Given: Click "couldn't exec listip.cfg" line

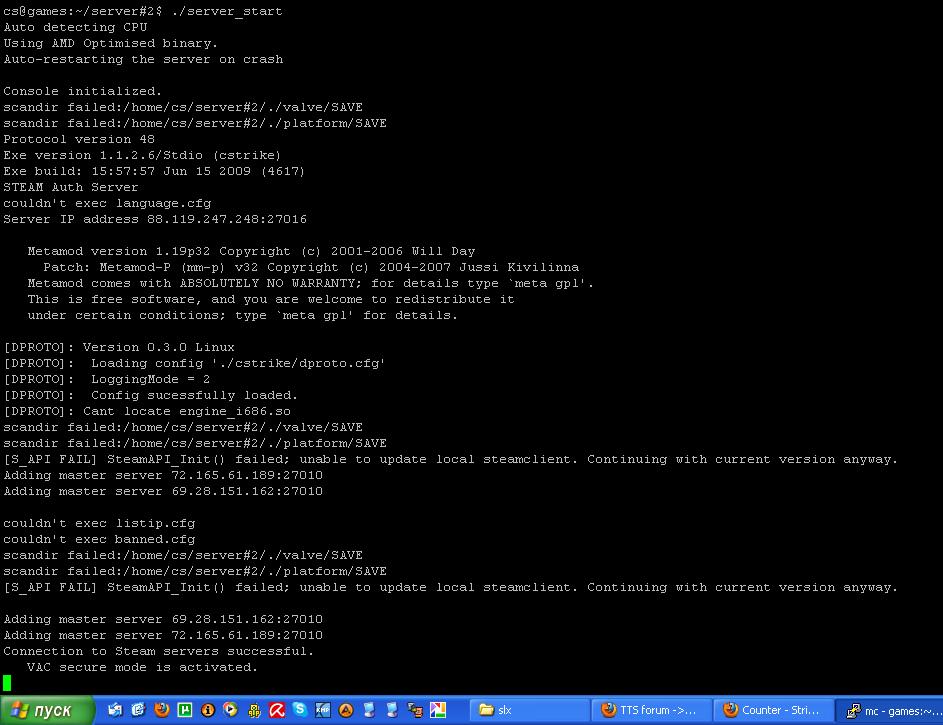Looking at the screenshot, I should [99, 523].
